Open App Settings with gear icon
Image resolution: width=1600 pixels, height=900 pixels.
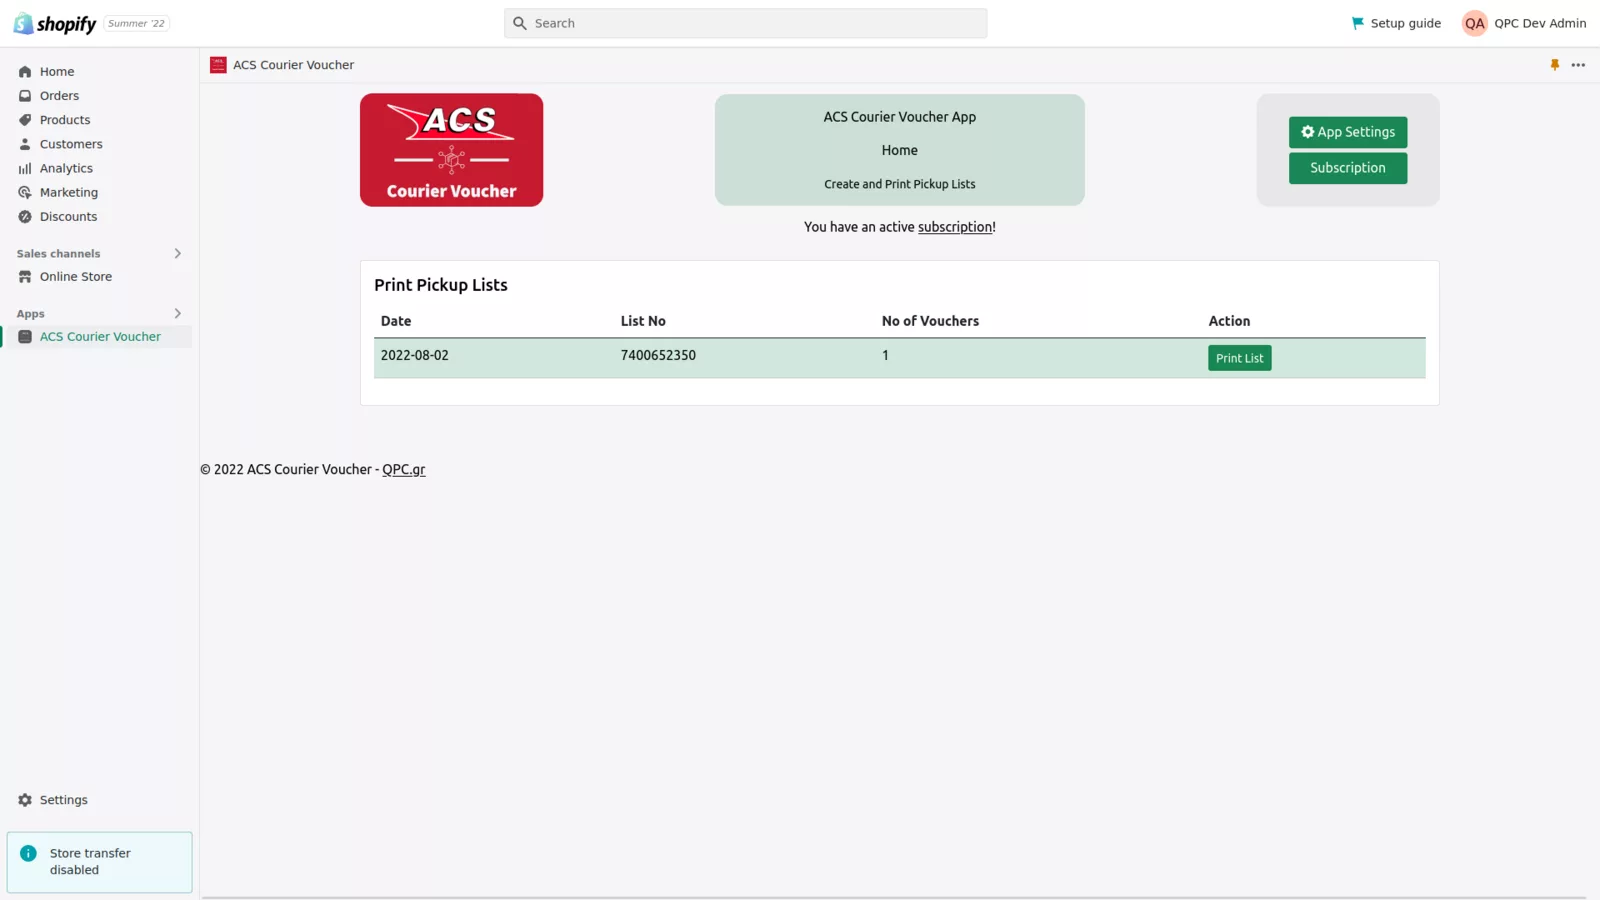click(1348, 132)
